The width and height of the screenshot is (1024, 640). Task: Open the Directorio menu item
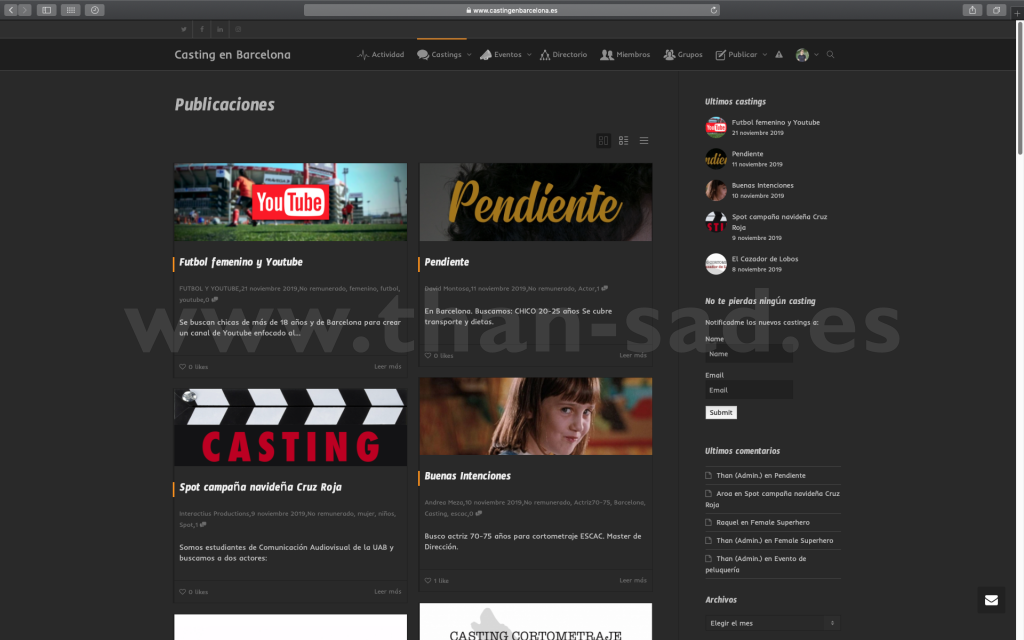point(564,55)
